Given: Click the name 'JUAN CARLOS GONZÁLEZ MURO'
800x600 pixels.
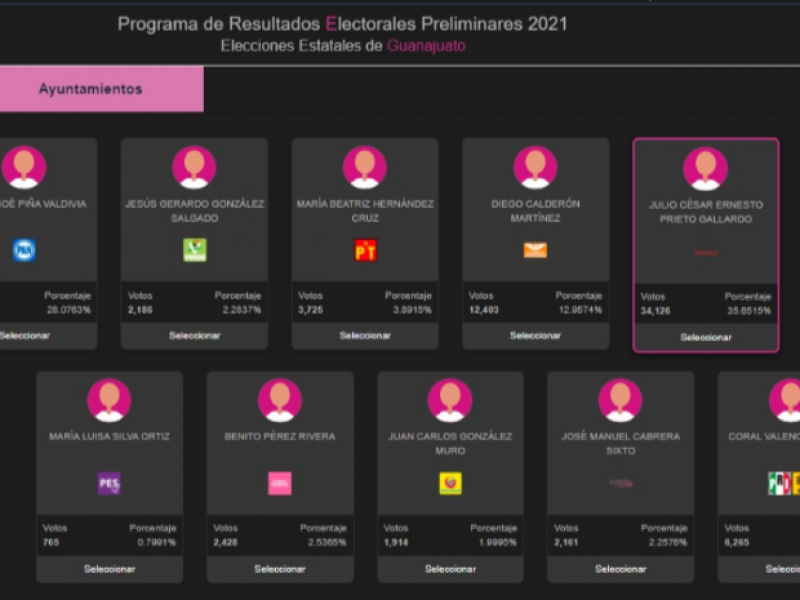Looking at the screenshot, I should tap(450, 443).
